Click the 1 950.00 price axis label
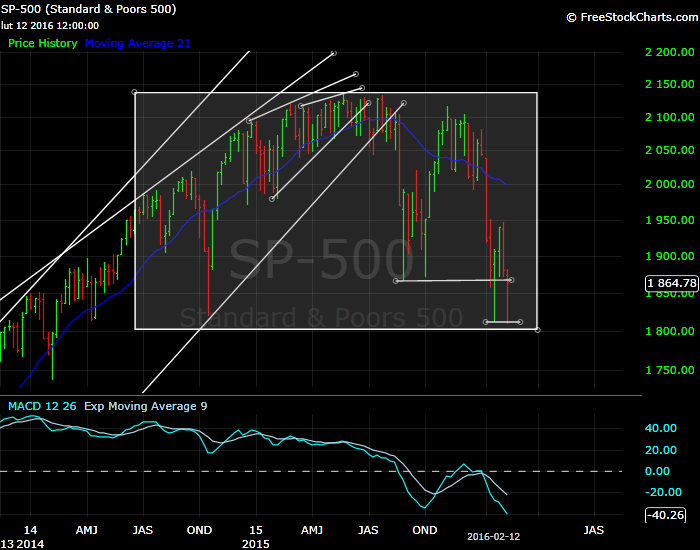The width and height of the screenshot is (700, 550). click(x=670, y=220)
